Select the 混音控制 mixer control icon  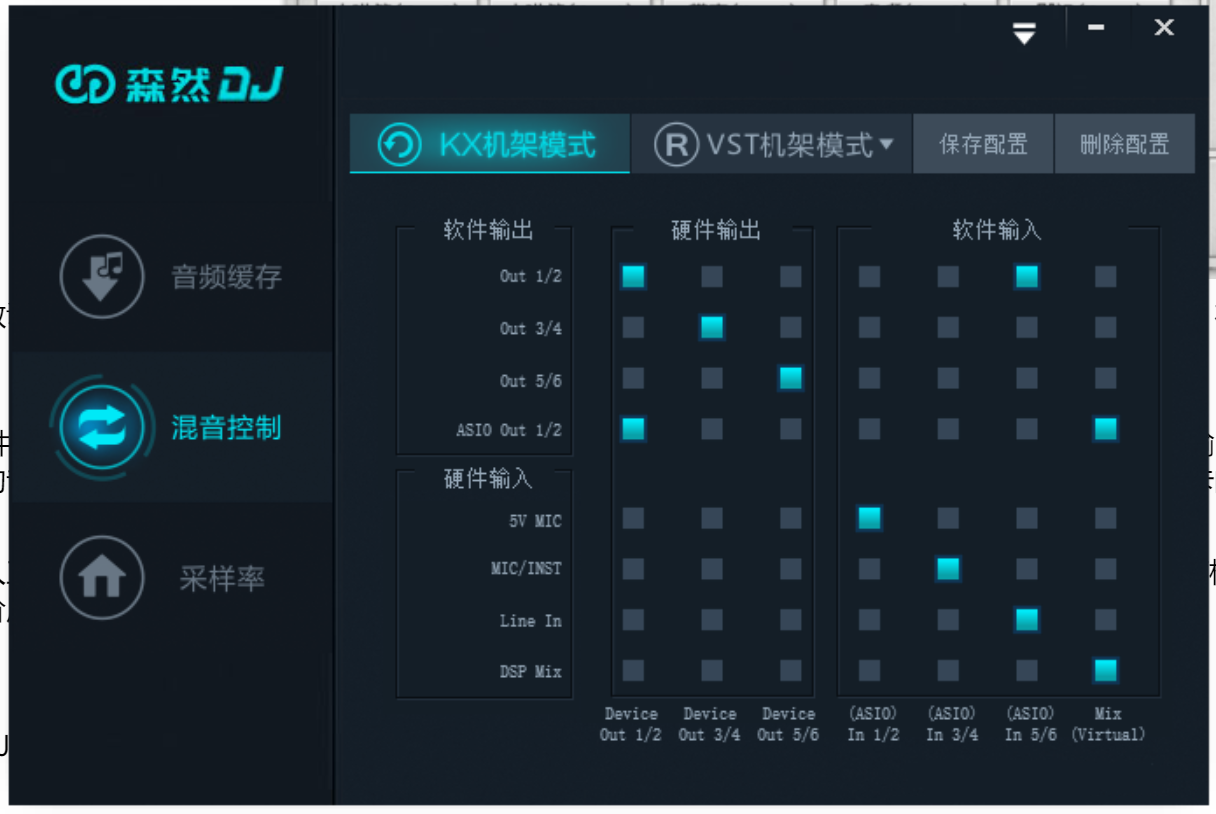[x=101, y=427]
